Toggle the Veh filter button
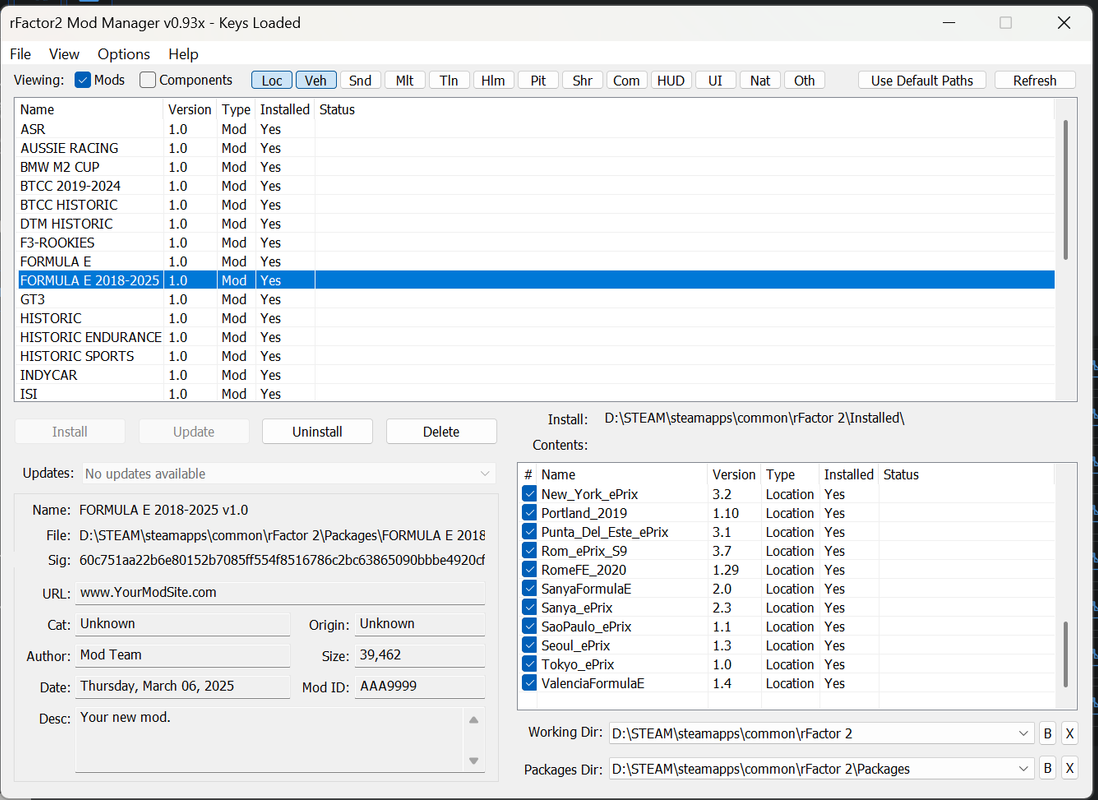The image size is (1098, 800). [316, 81]
